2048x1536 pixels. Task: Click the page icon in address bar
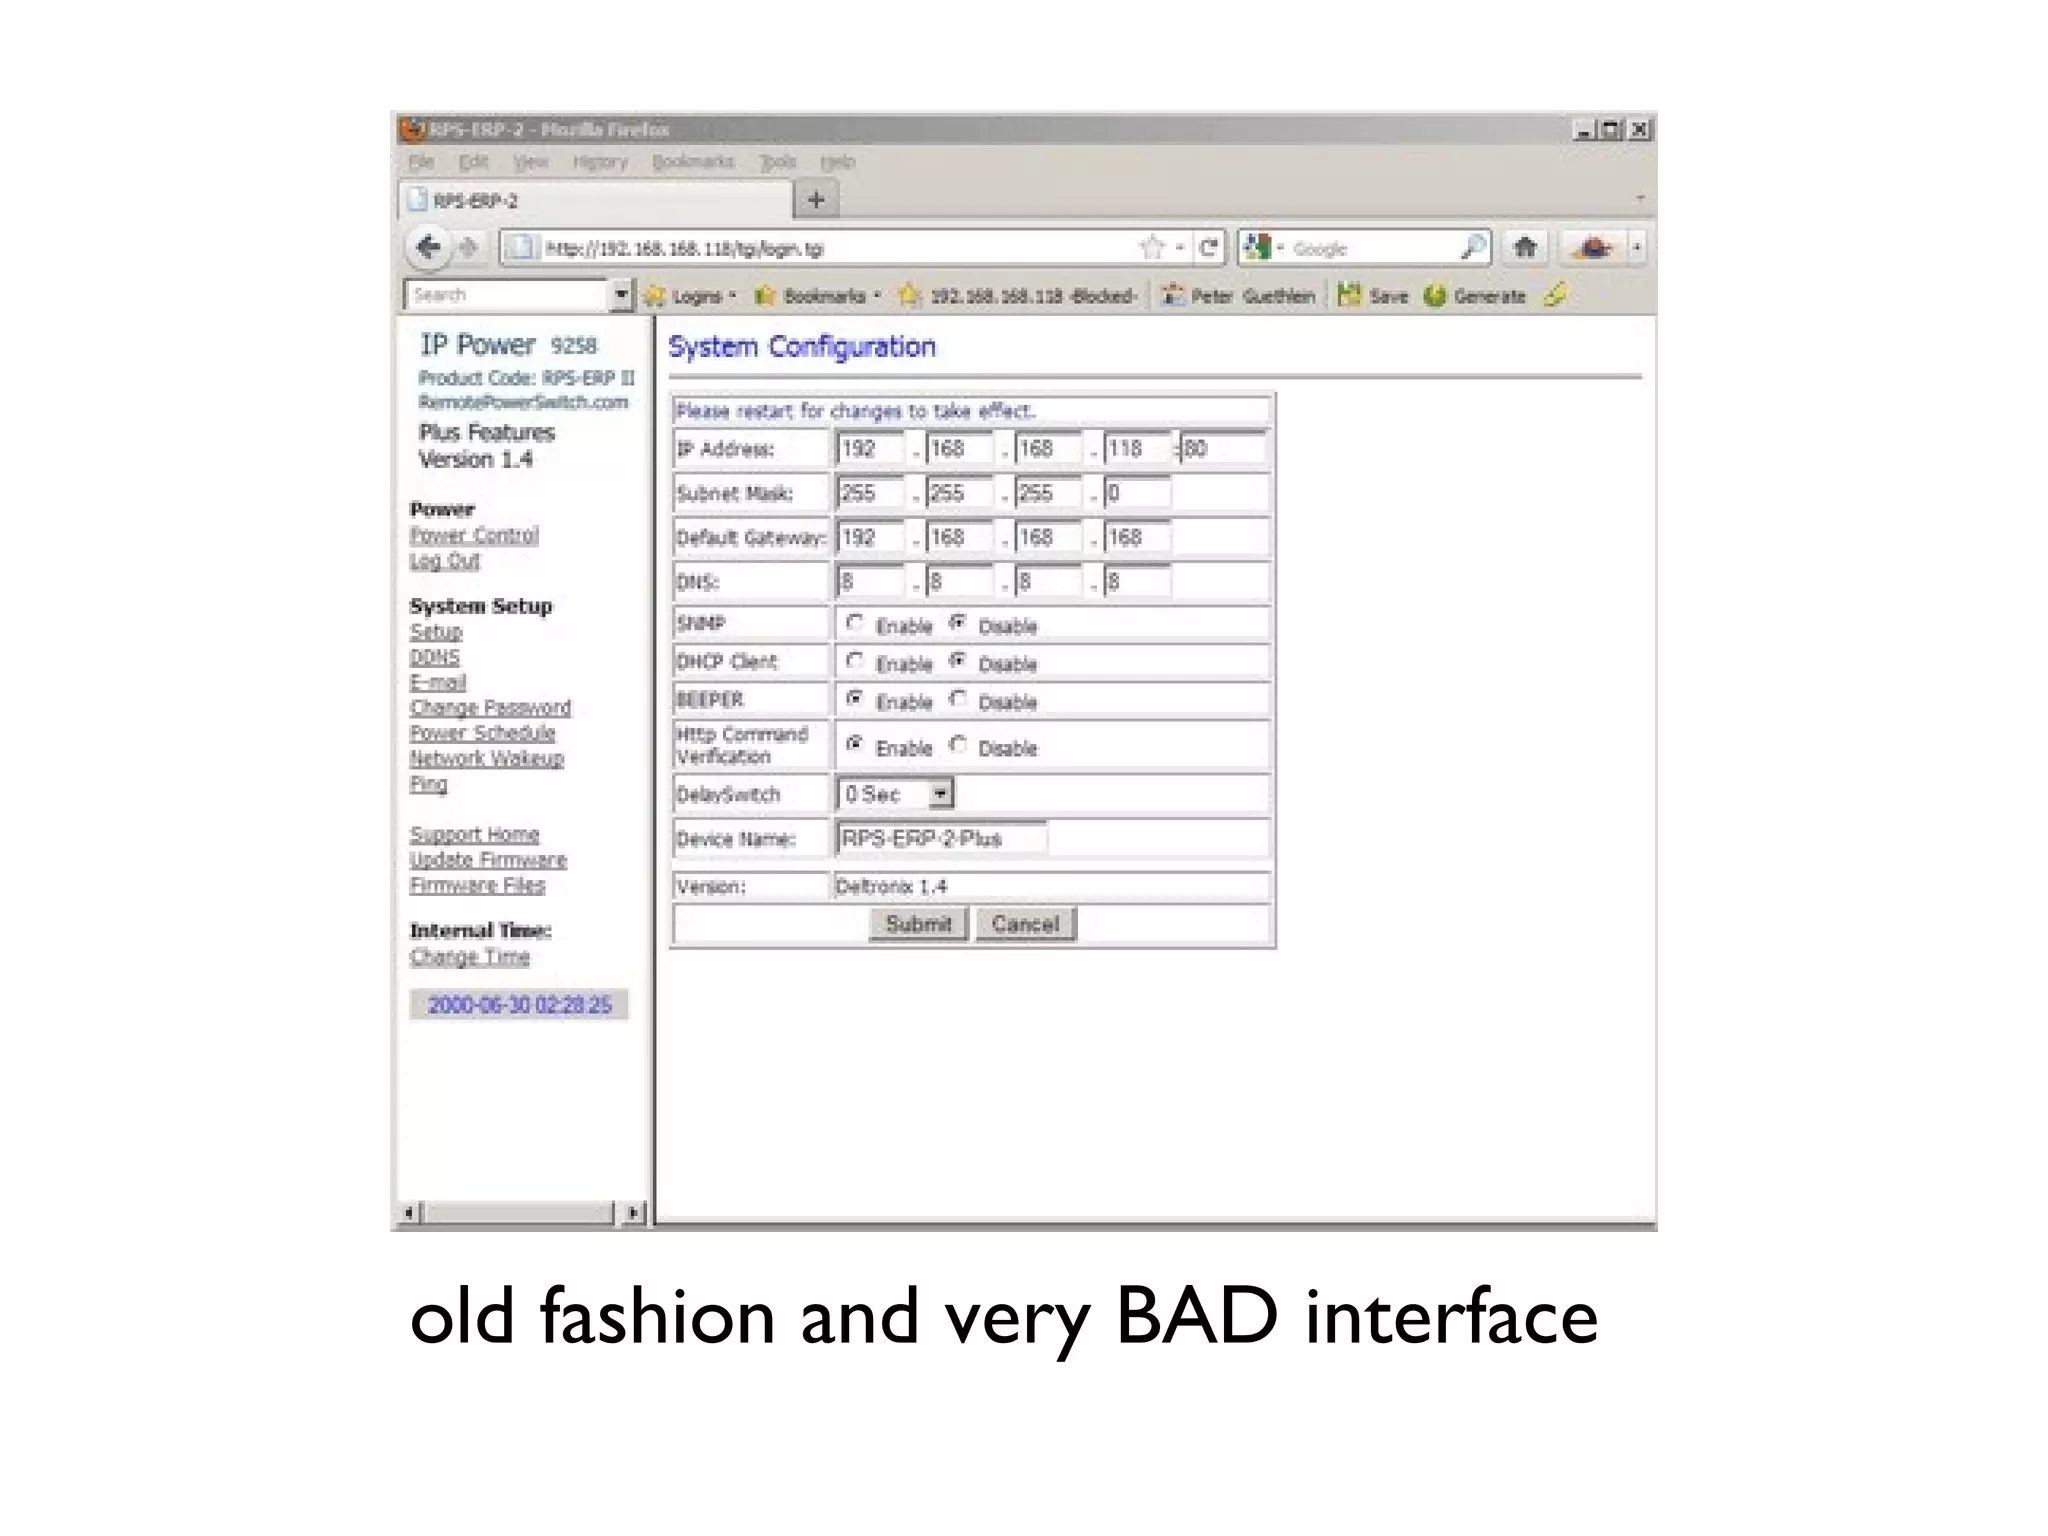click(x=520, y=247)
